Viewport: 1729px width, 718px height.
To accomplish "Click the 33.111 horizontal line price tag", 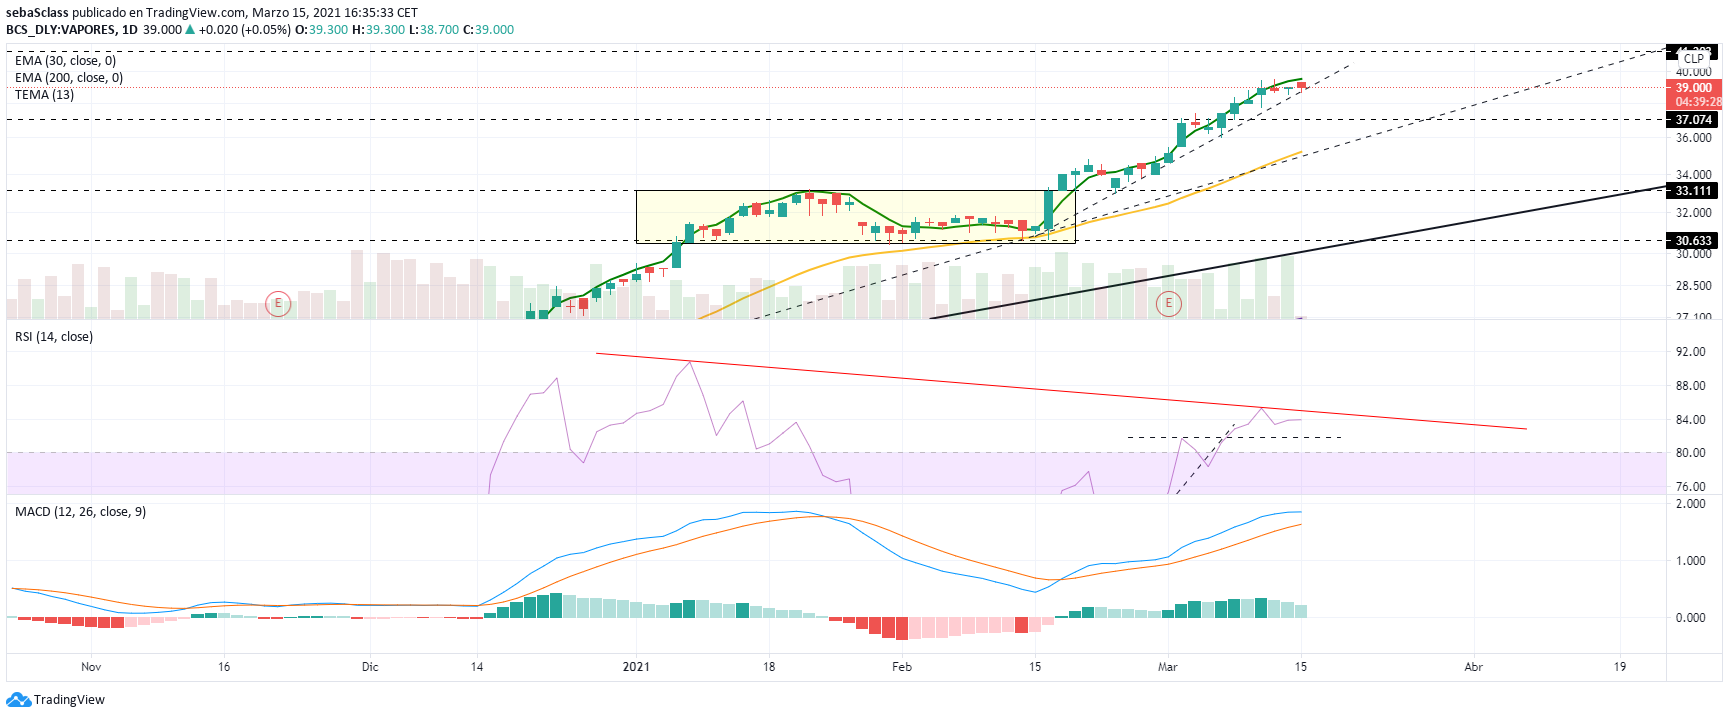I will tap(1694, 191).
